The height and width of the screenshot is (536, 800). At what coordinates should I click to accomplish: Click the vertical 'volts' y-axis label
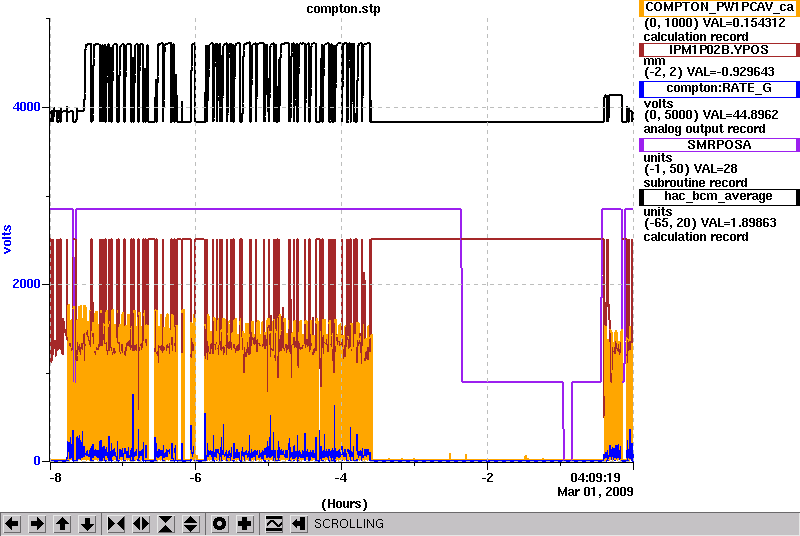[x=7, y=239]
